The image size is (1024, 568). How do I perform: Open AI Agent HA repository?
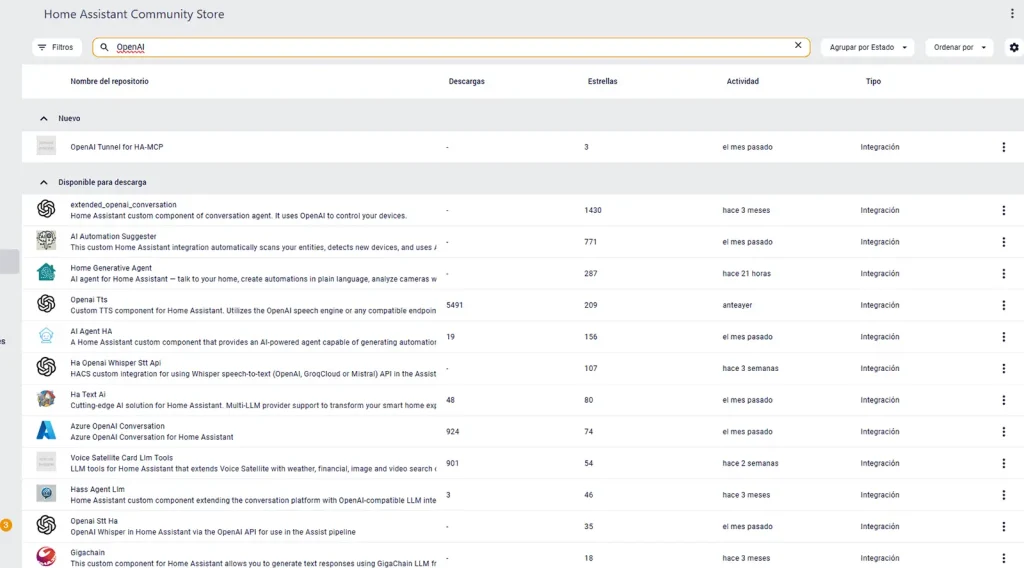522,337
